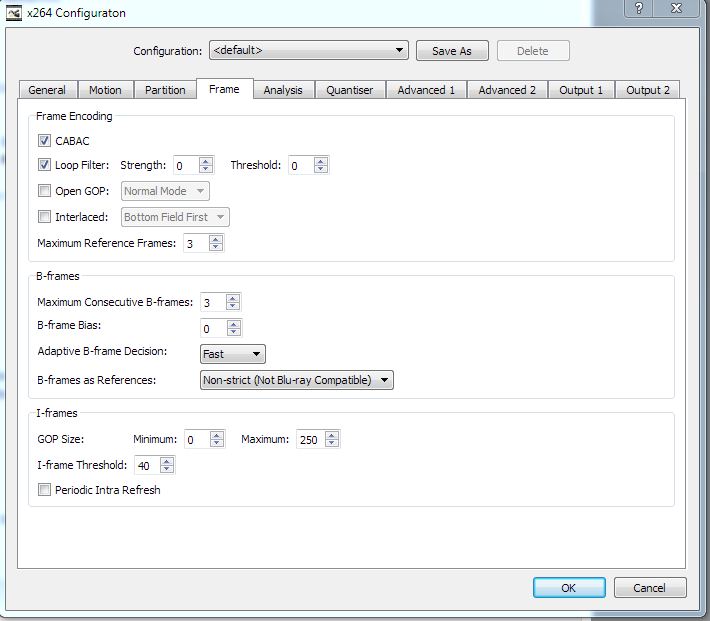Increase GOP Size Maximum value
Image resolution: width=710 pixels, height=621 pixels.
[x=332, y=435]
